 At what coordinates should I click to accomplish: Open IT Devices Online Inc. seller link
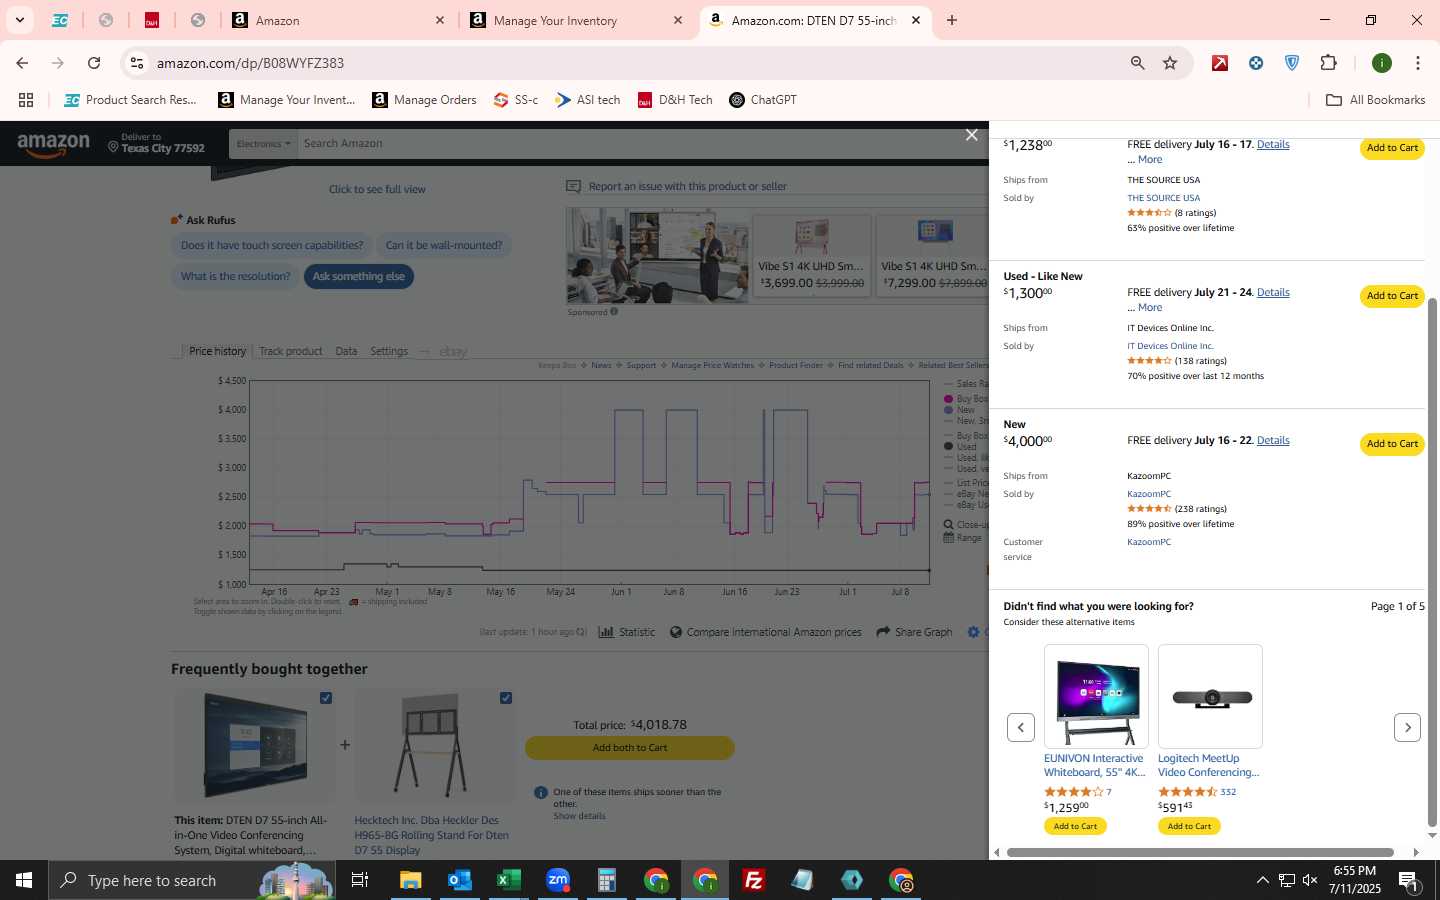click(1170, 346)
